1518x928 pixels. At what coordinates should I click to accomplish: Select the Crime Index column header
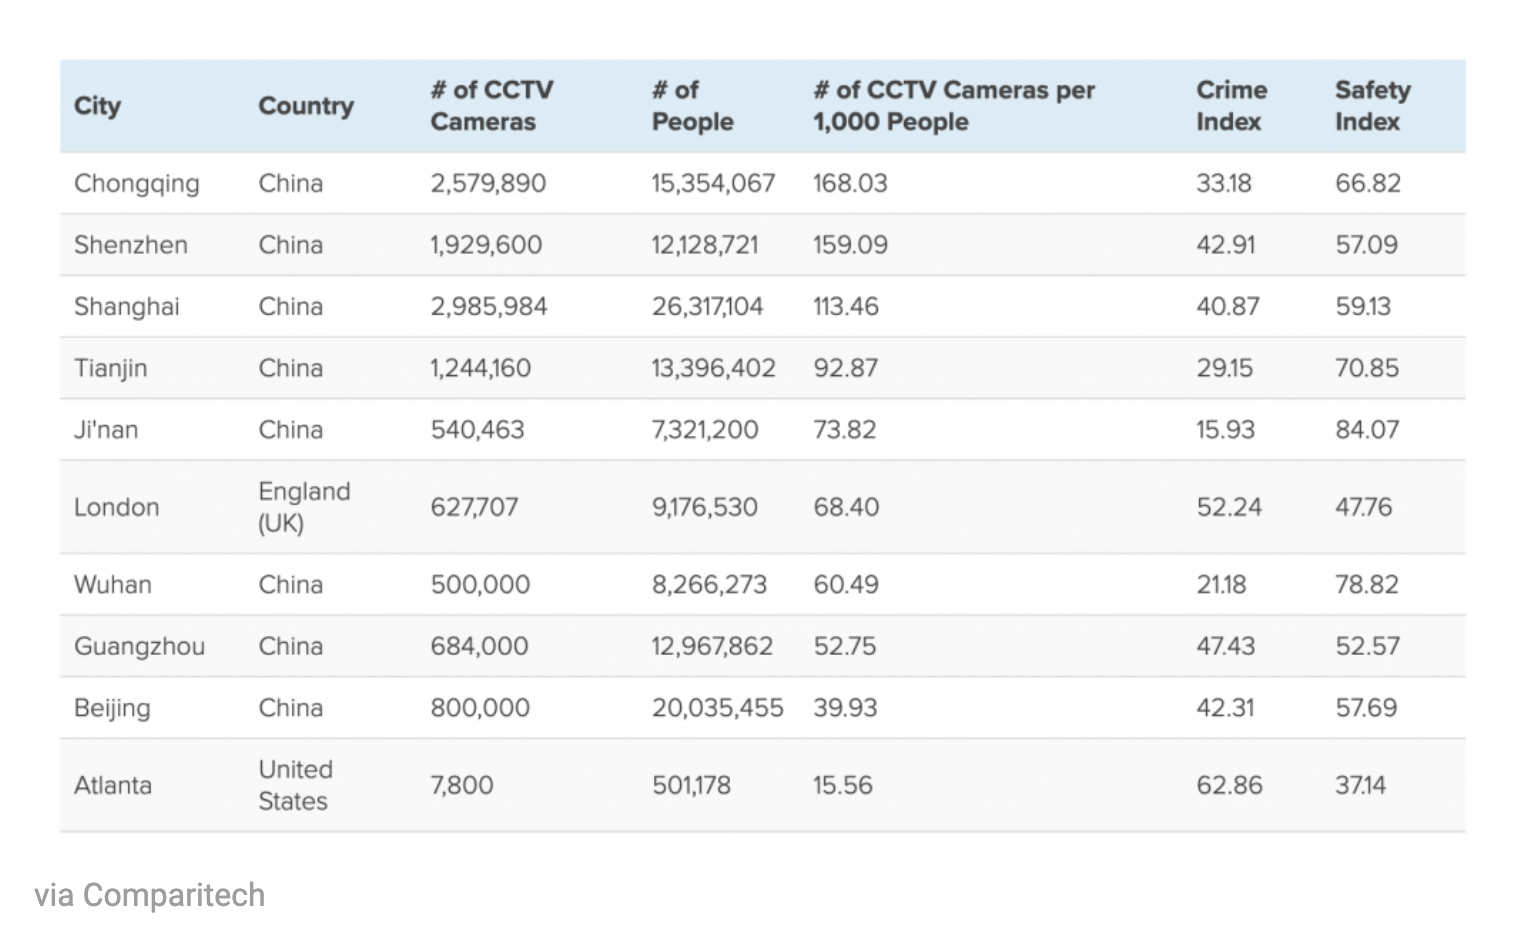click(x=1231, y=106)
